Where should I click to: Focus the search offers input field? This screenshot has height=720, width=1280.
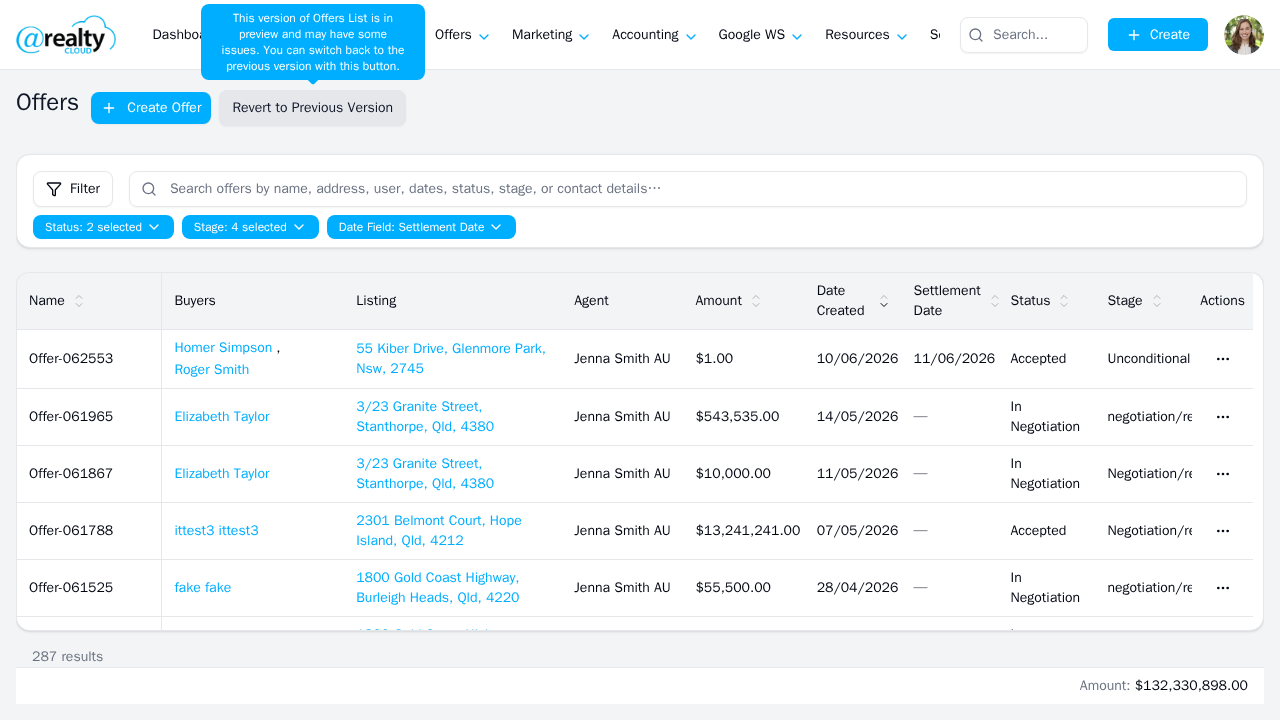coord(688,189)
